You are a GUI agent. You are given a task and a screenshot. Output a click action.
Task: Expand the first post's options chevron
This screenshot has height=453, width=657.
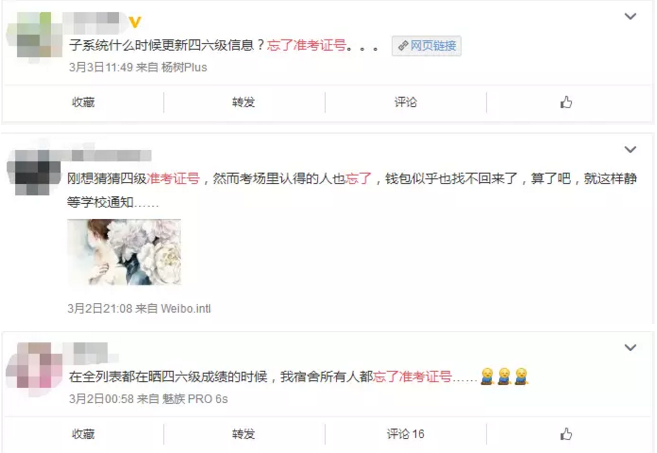click(x=630, y=16)
